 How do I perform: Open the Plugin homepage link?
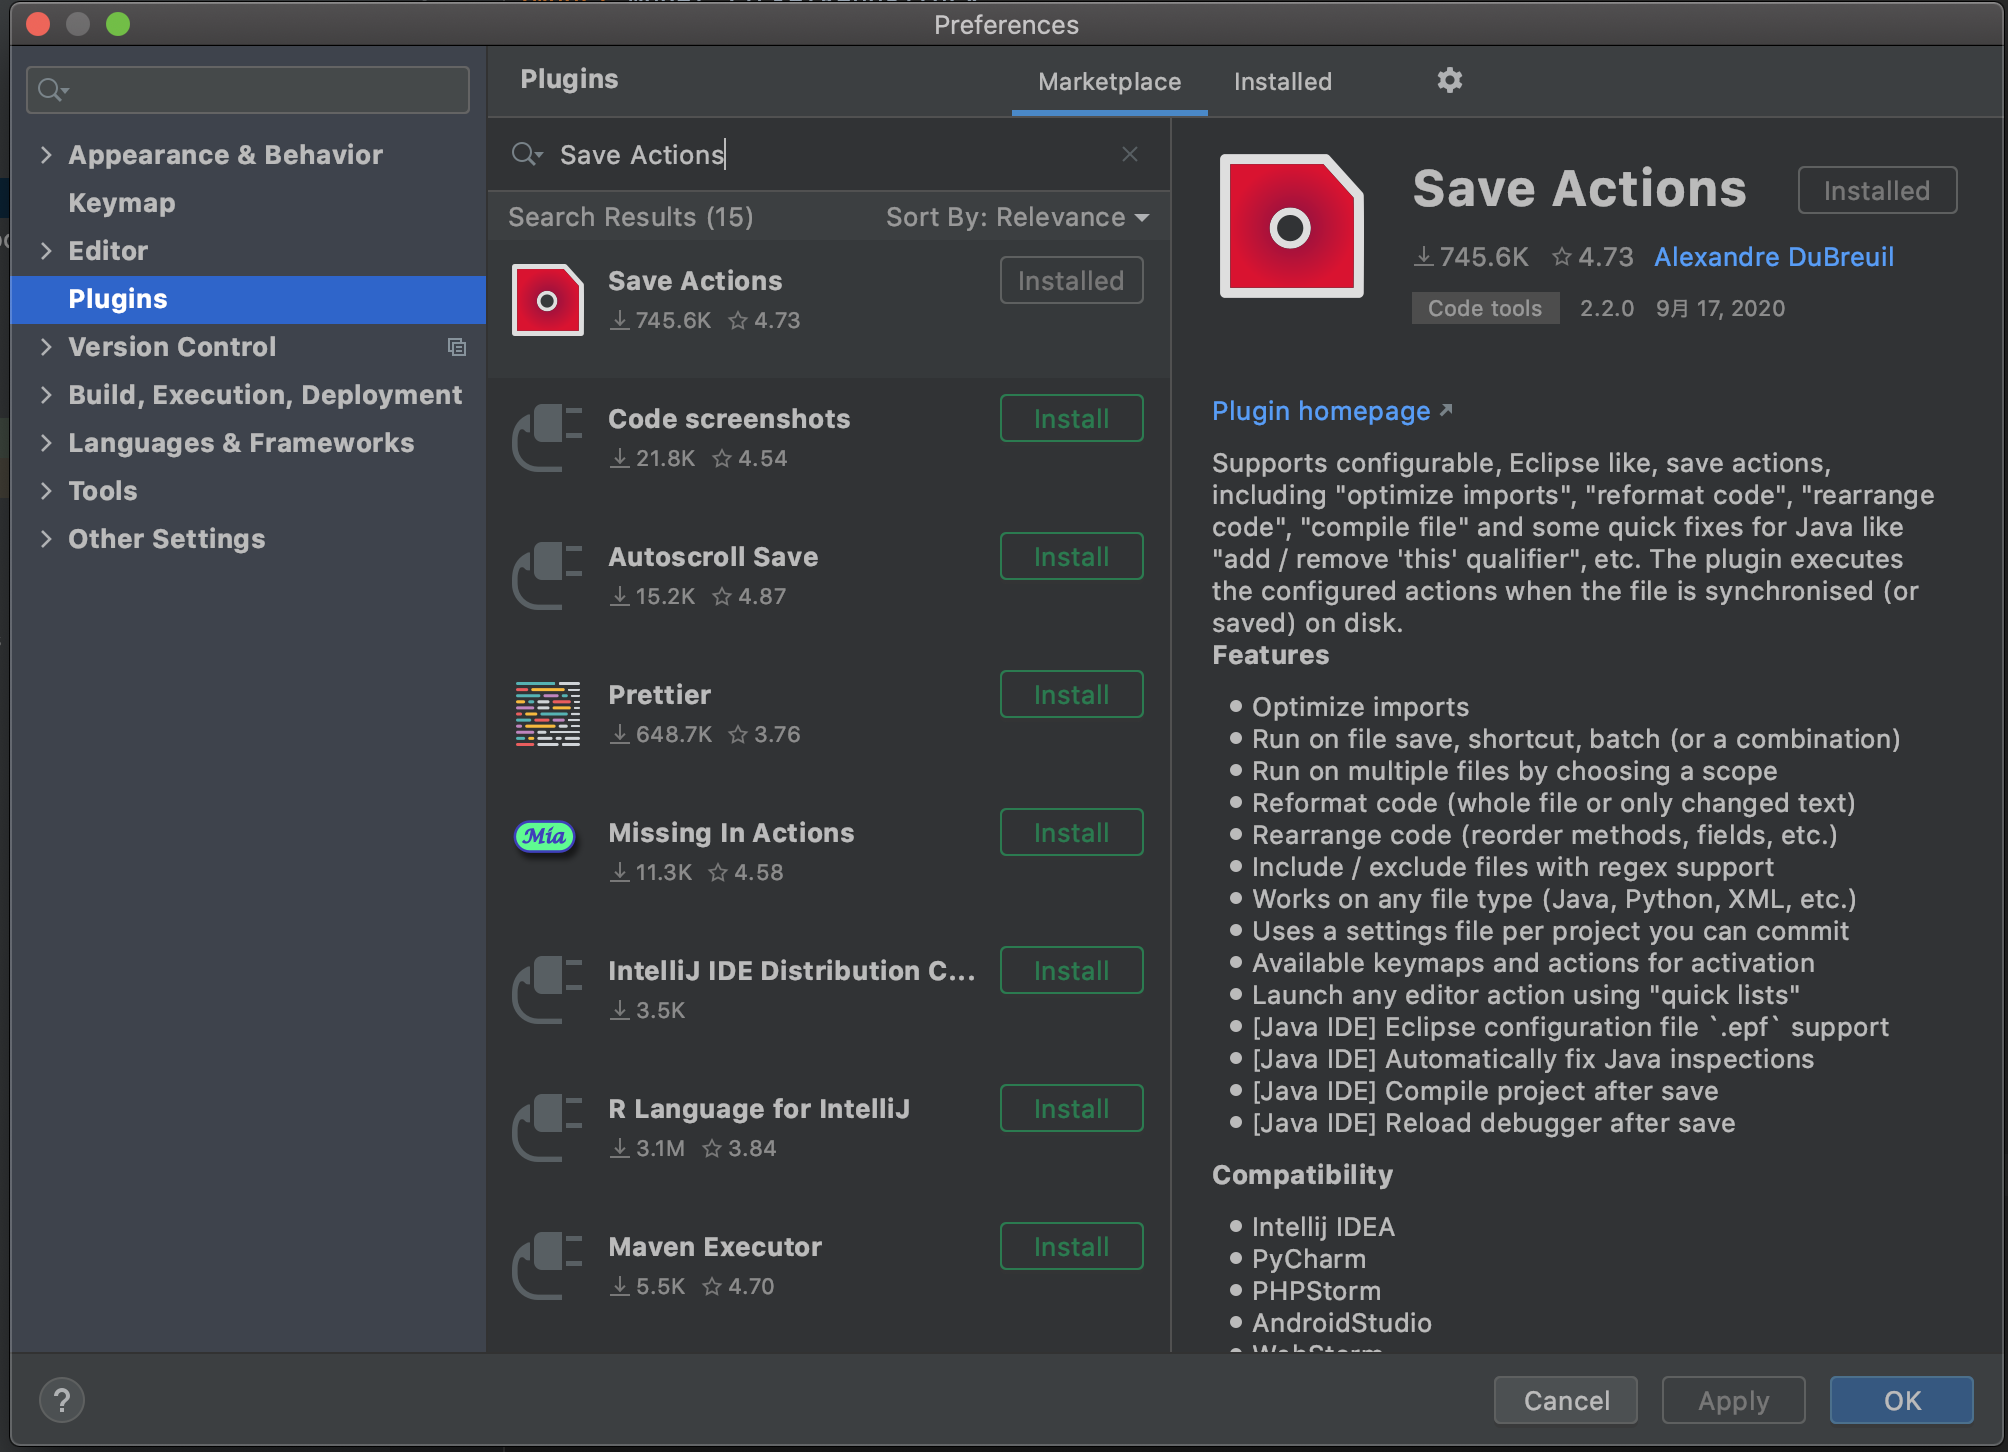pyautogui.click(x=1321, y=410)
